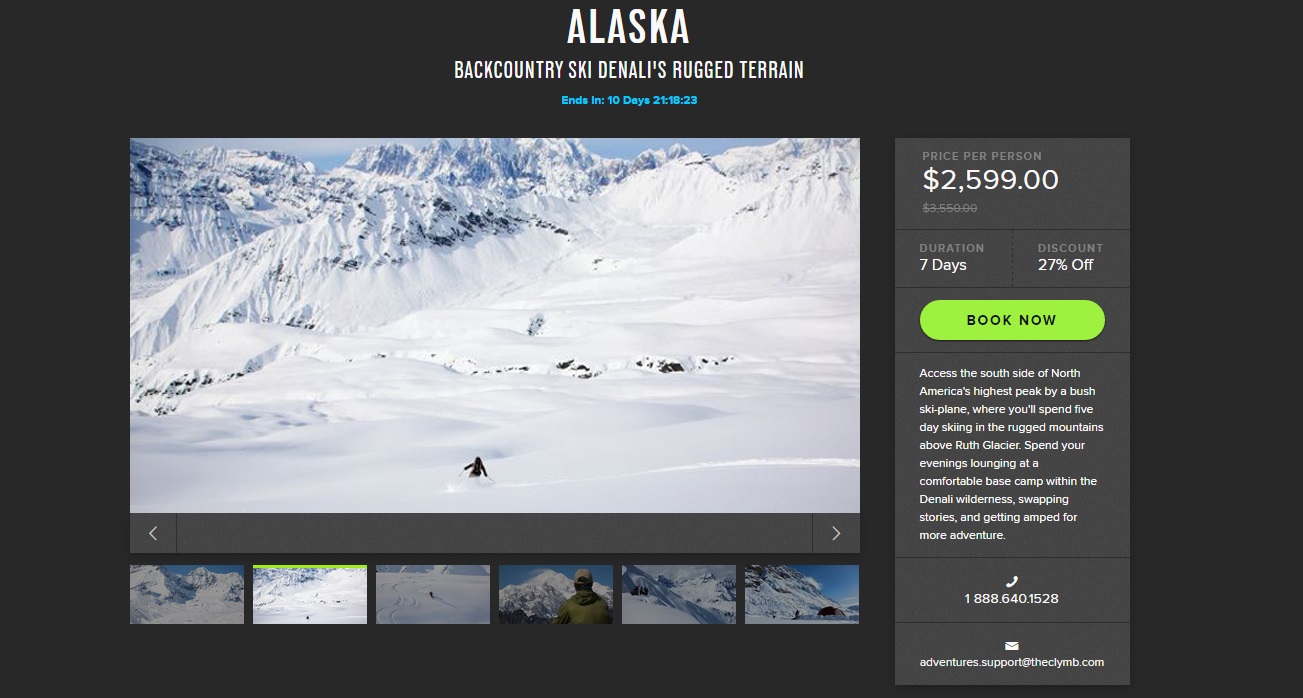Select the fifth snowy slope thumbnail
Image resolution: width=1303 pixels, height=698 pixels.
click(x=679, y=595)
